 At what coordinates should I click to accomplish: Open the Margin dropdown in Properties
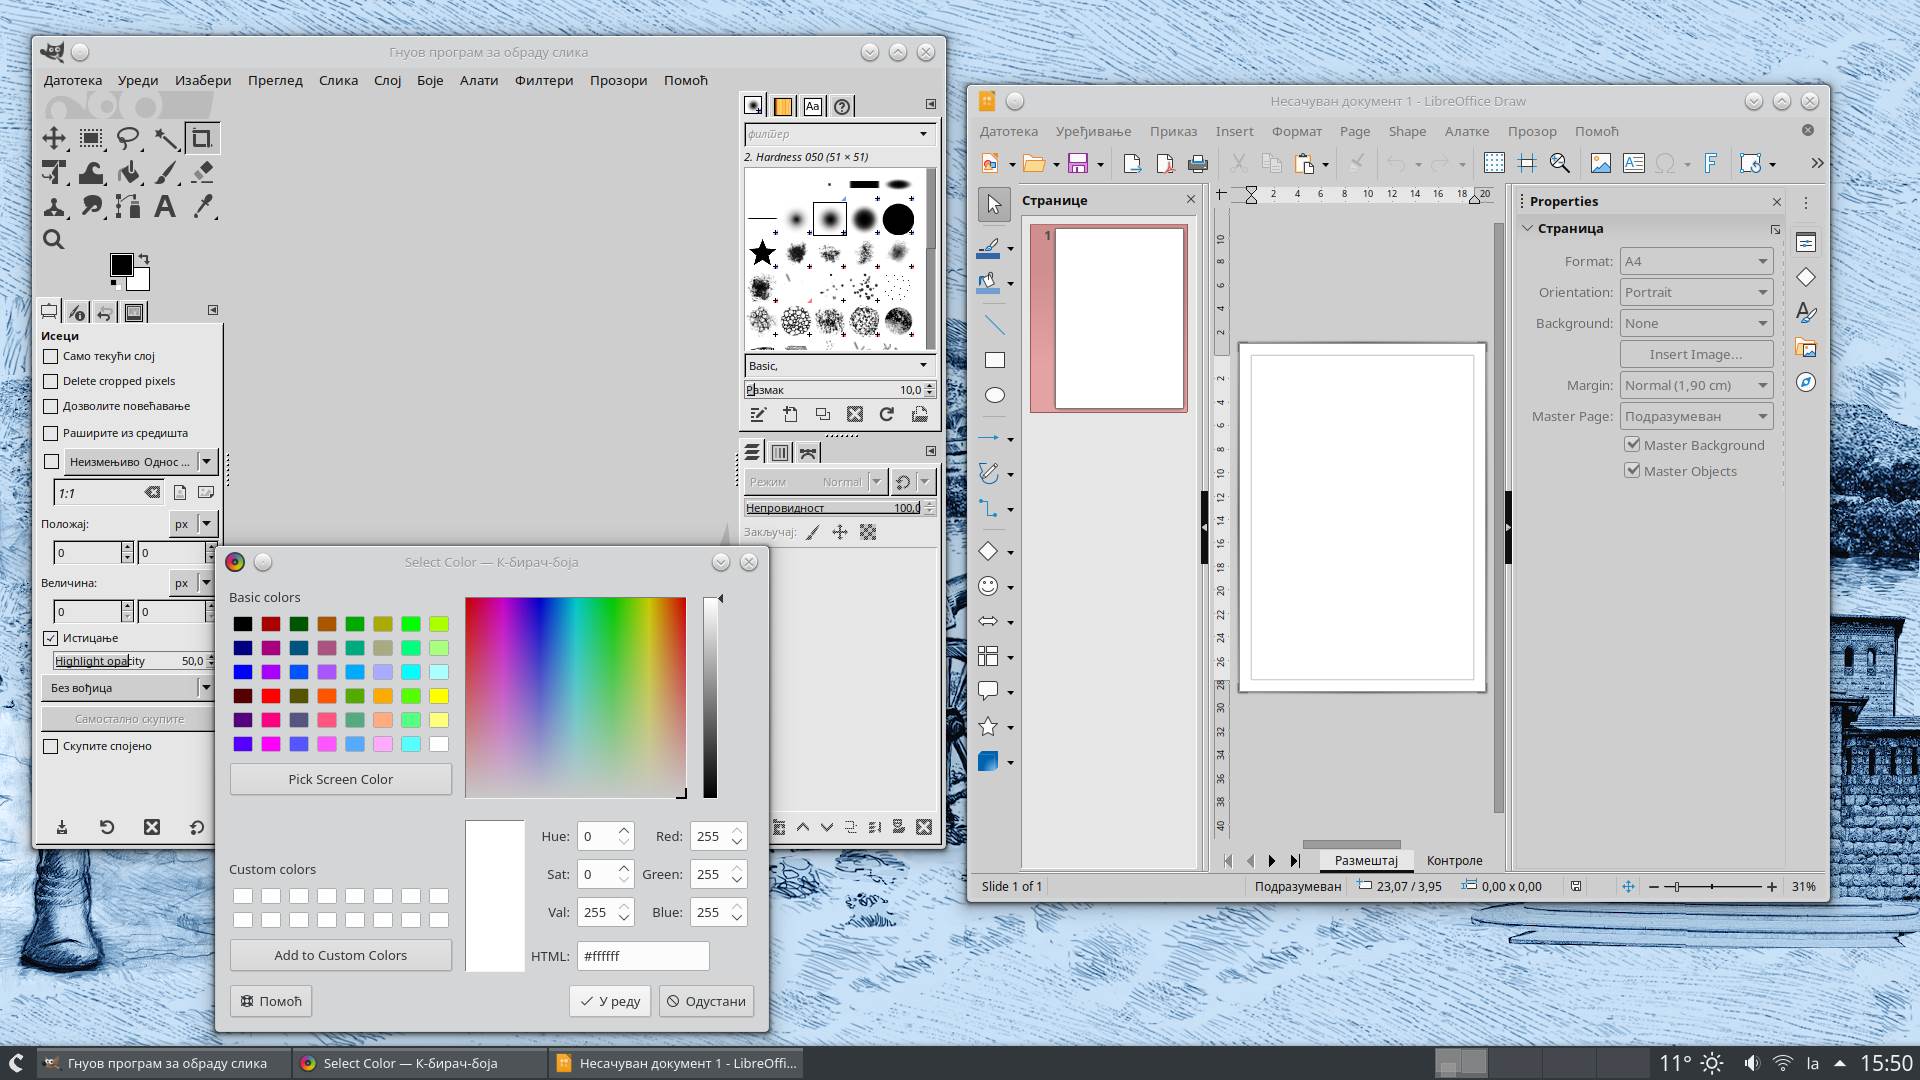1696,386
